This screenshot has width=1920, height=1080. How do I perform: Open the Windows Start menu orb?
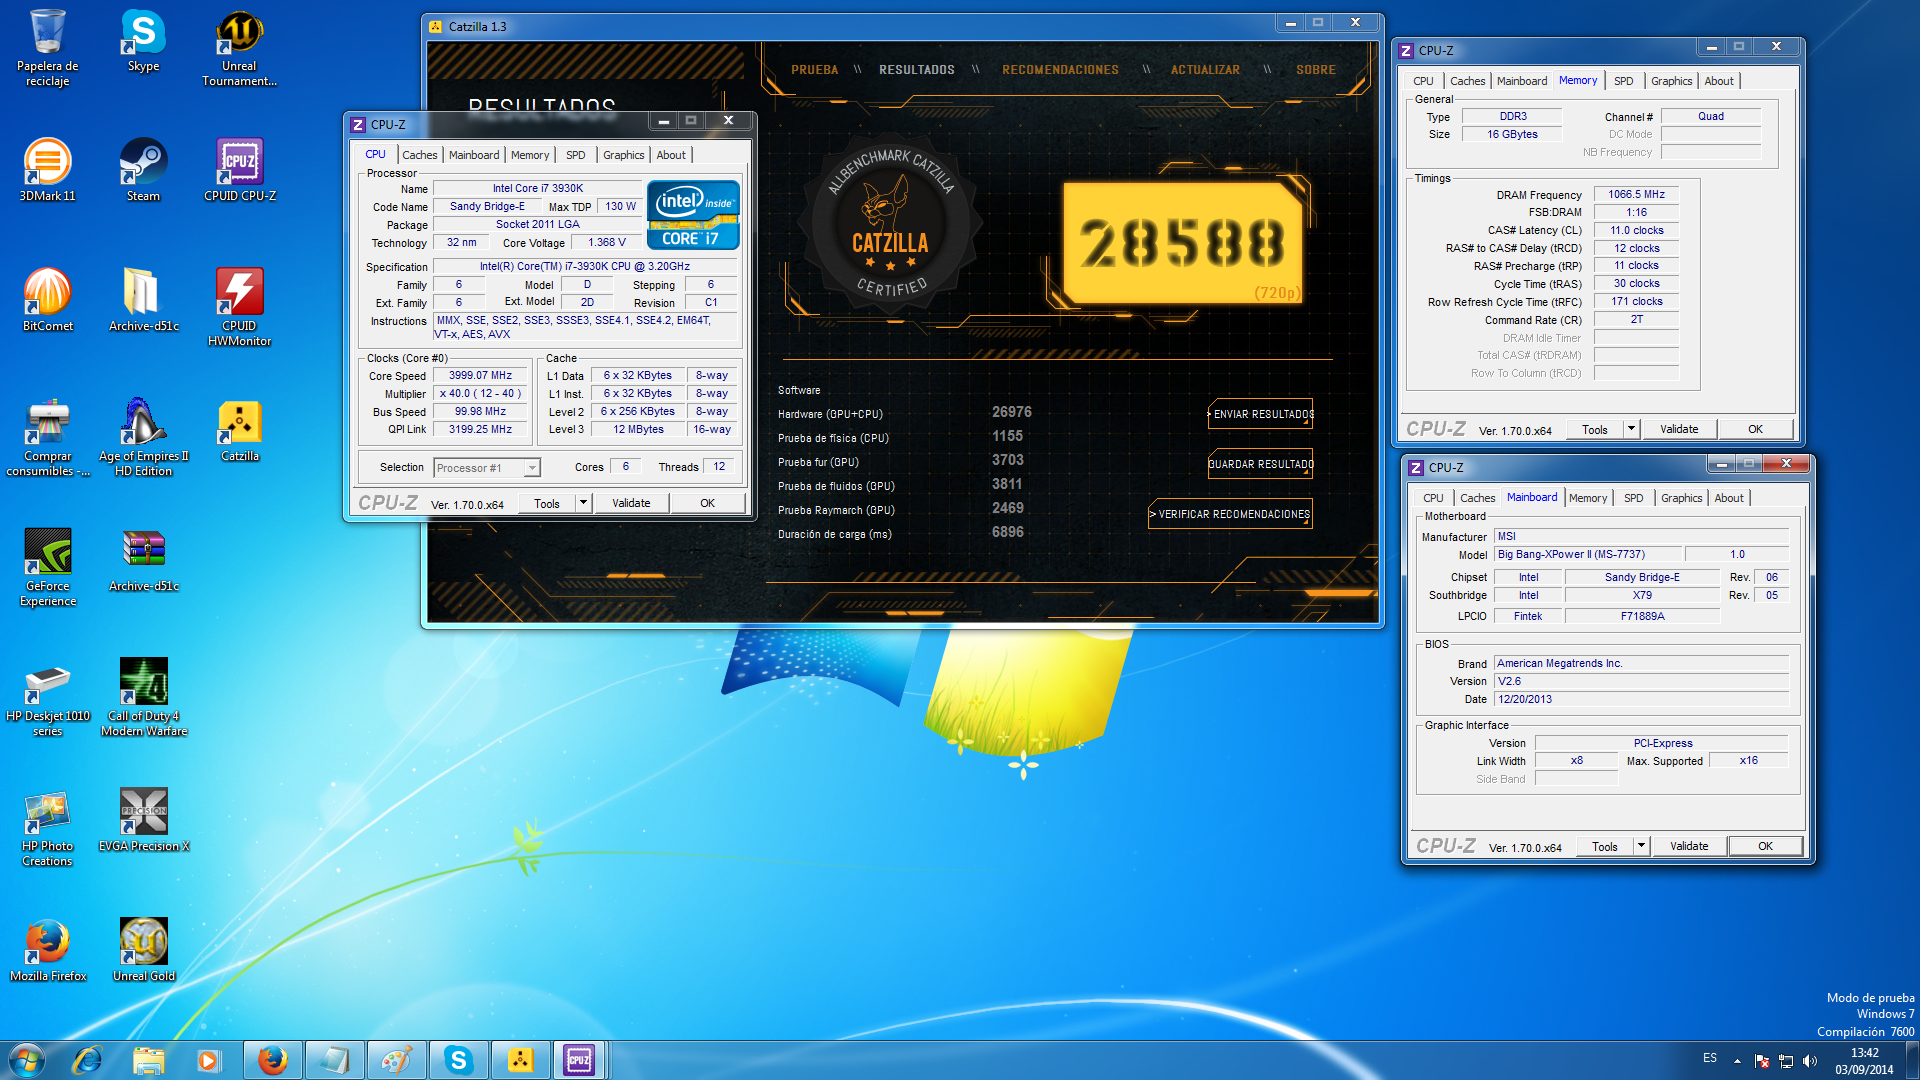point(27,1060)
